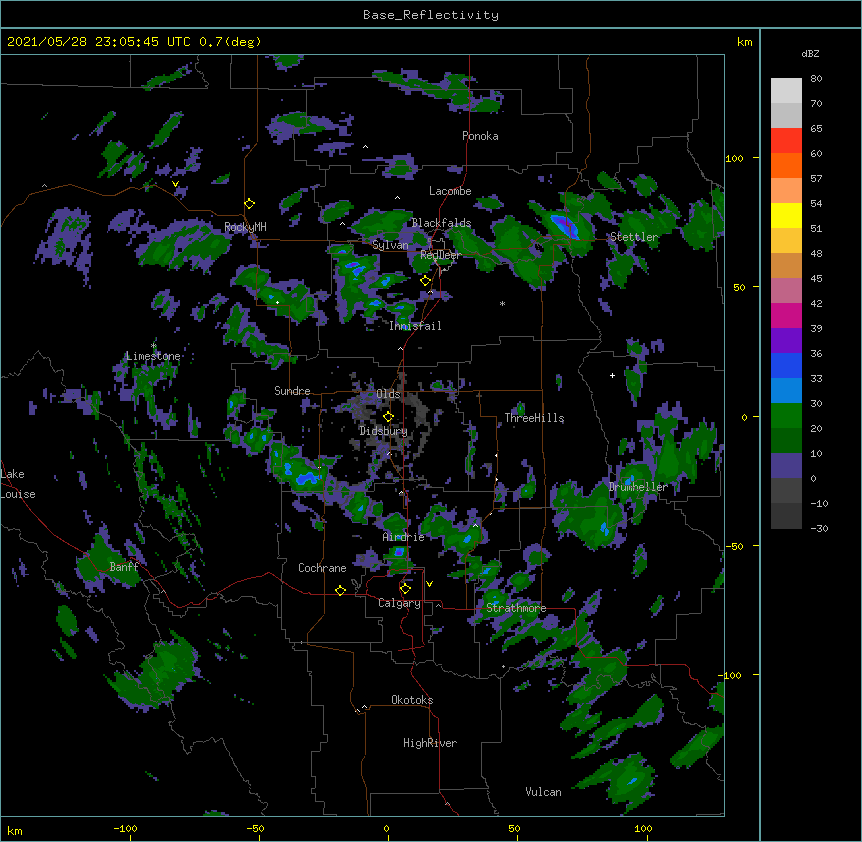Click the -50 tick on right axis
862x842 pixels.
[734, 546]
